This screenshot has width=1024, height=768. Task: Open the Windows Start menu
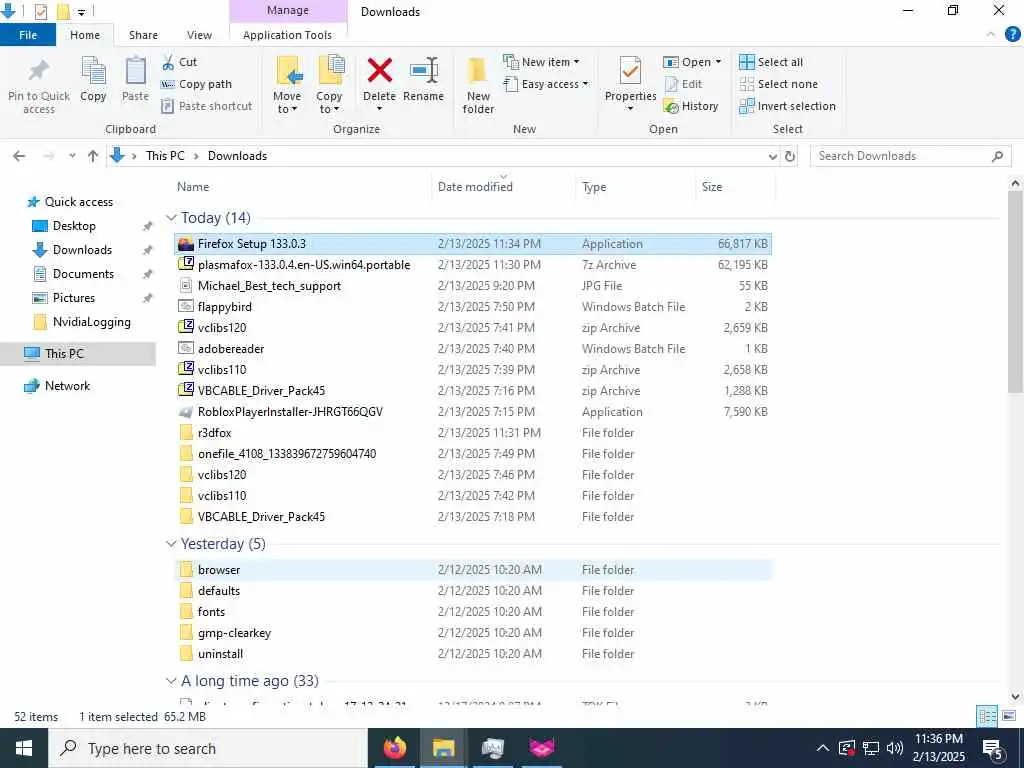(24, 748)
